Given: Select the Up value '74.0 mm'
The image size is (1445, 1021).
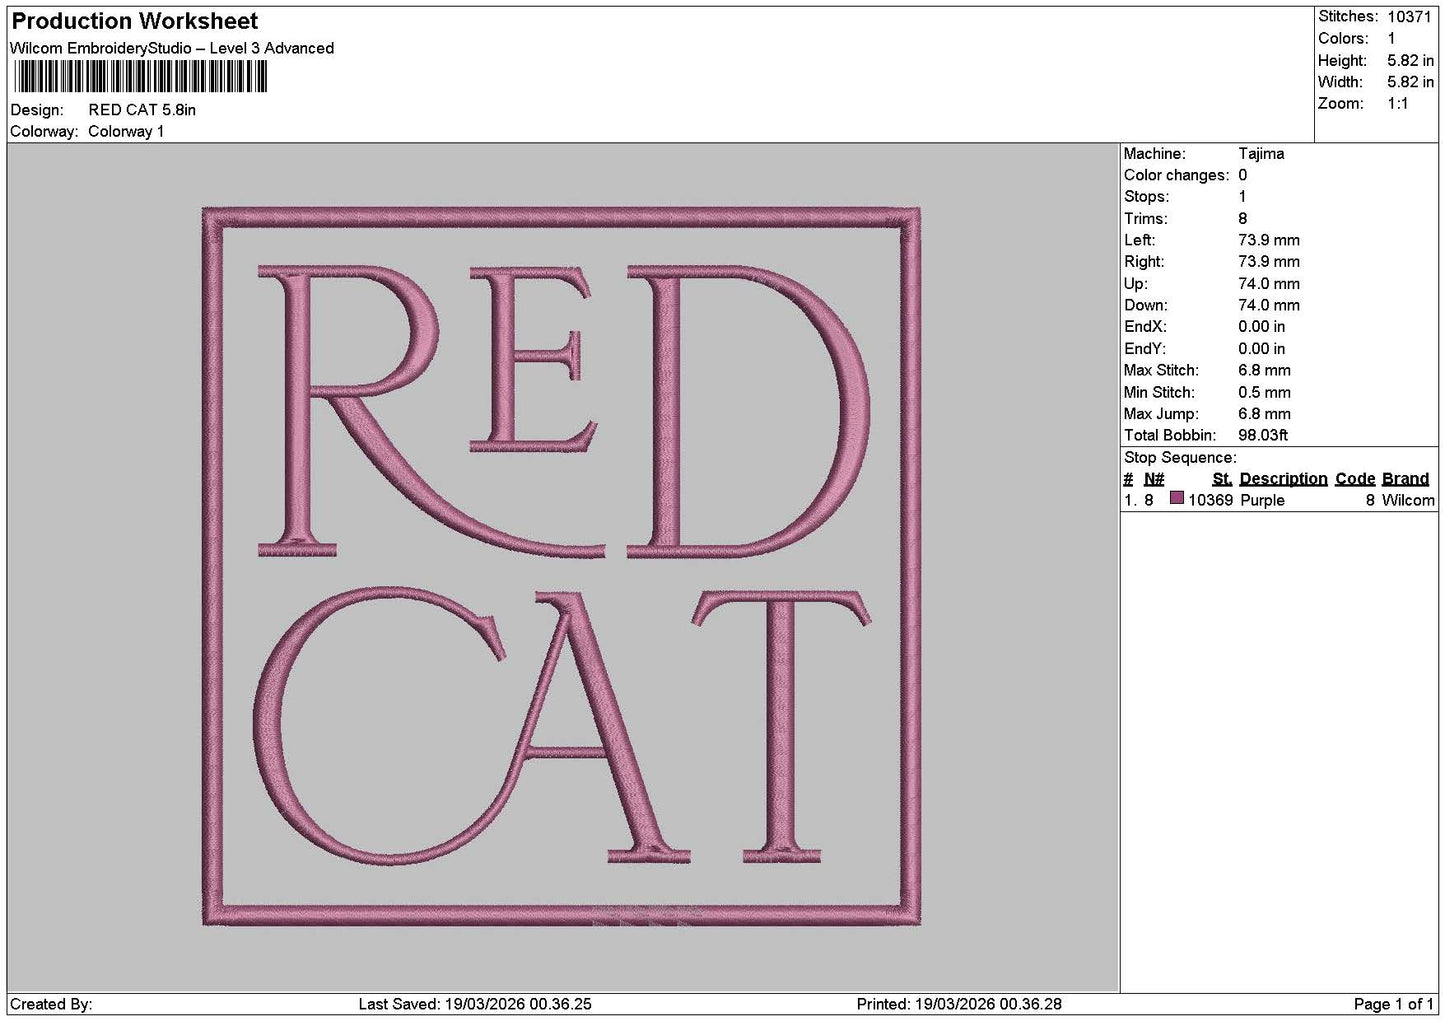Looking at the screenshot, I should (1269, 283).
